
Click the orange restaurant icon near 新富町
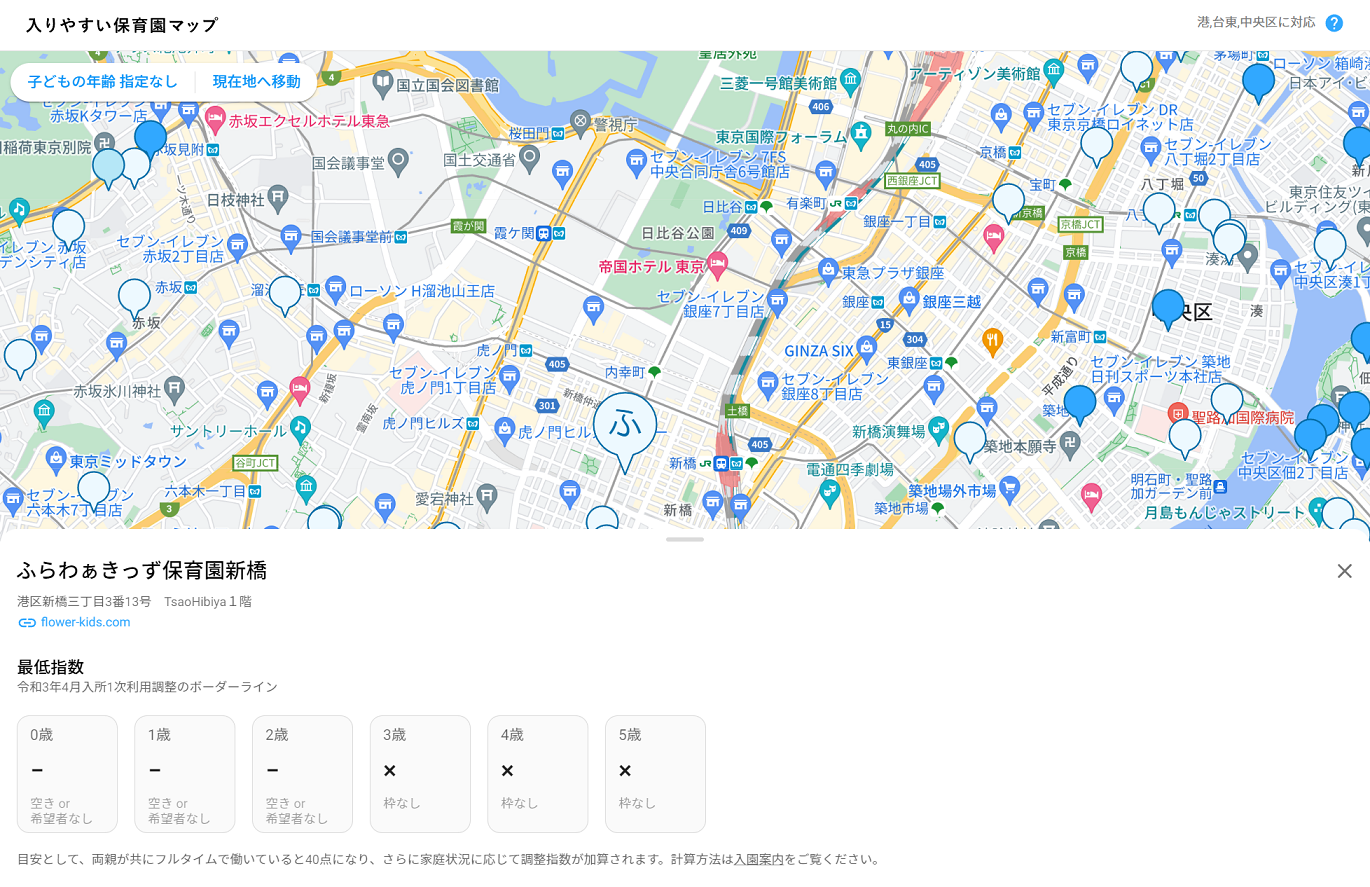(993, 341)
